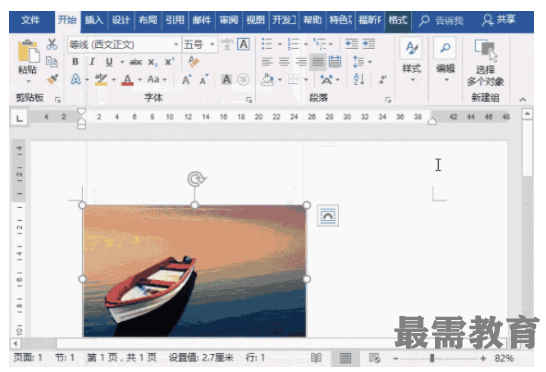The height and width of the screenshot is (372, 546).
Task: Select the boat picture
Action: pos(194,271)
